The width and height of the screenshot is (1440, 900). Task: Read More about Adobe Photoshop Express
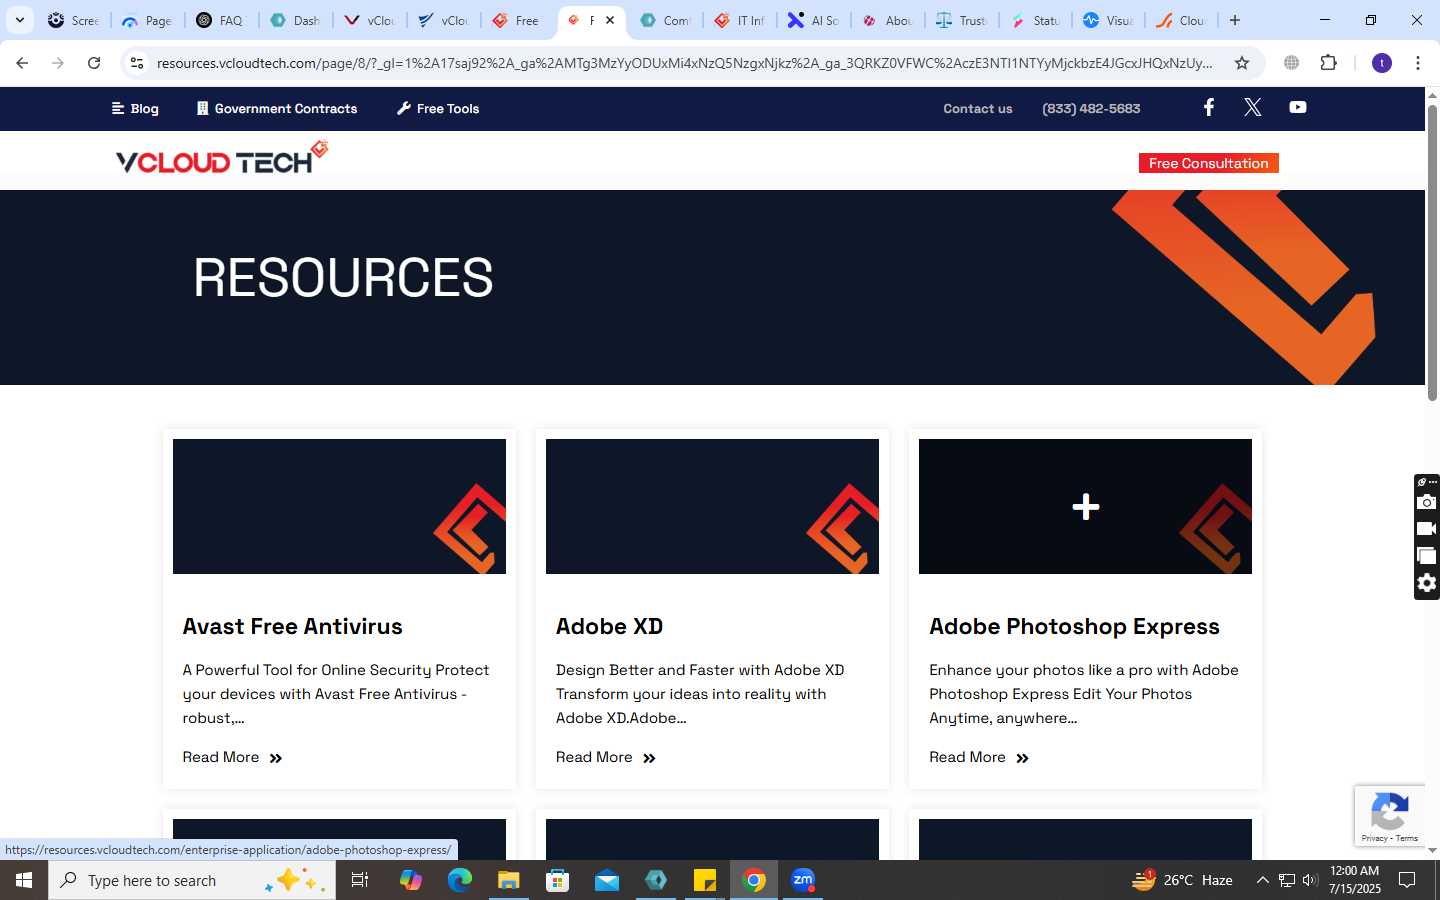(x=978, y=757)
